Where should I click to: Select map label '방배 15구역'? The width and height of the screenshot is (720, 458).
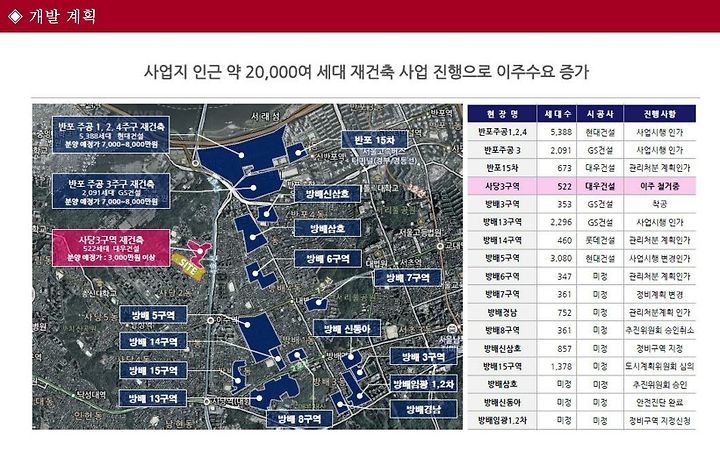tap(153, 370)
